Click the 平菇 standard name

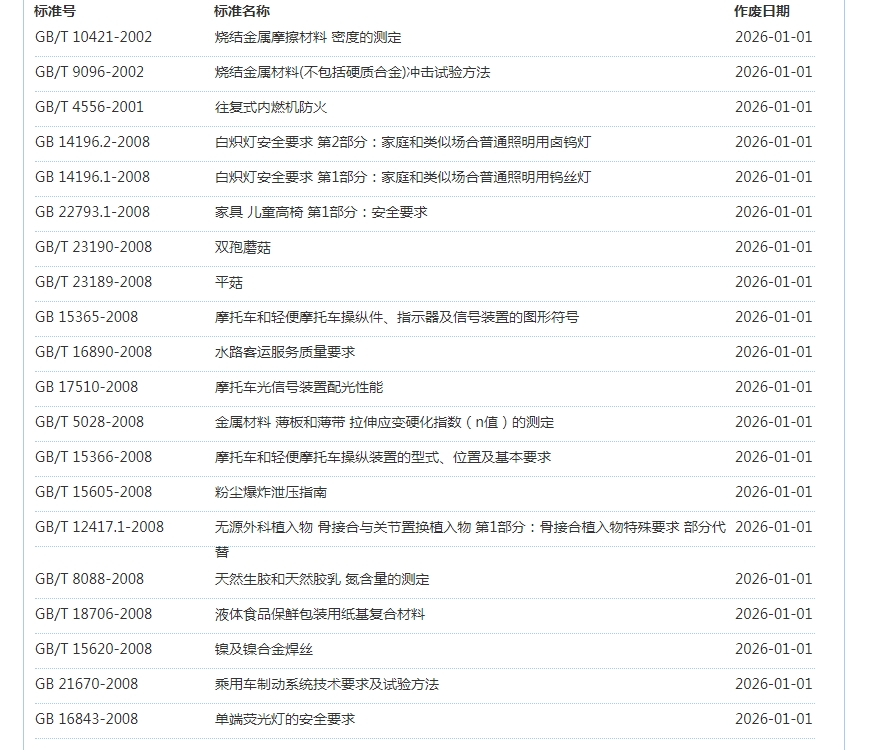pyautogui.click(x=229, y=282)
